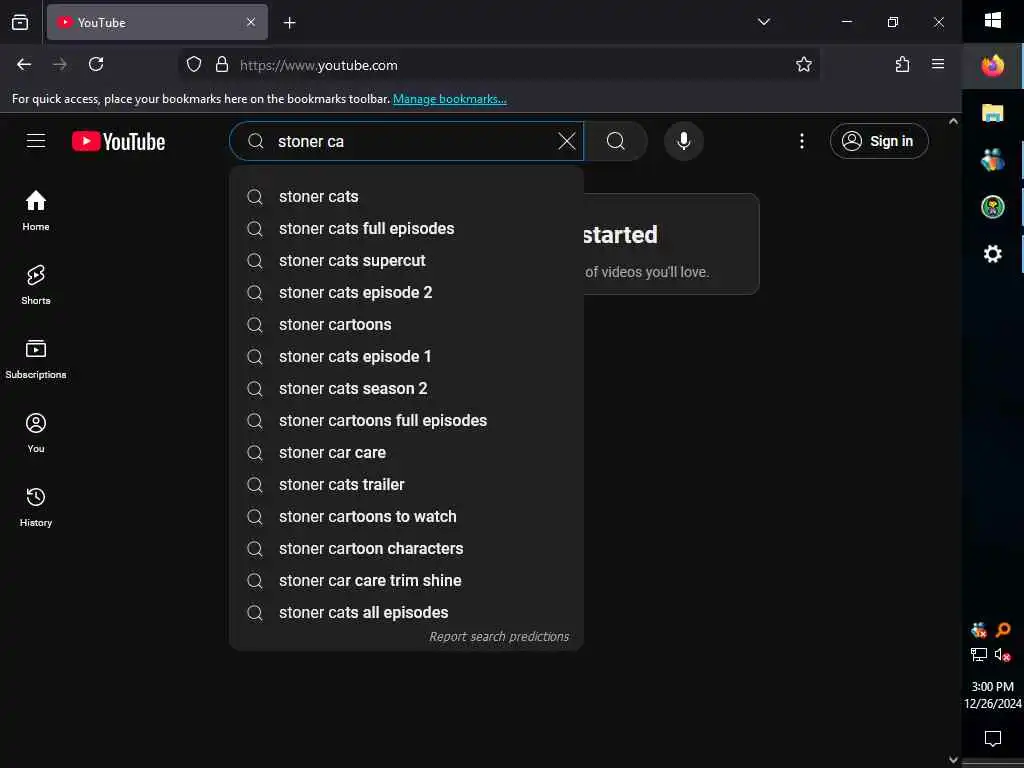Click 'Report search predictions' link
The height and width of the screenshot is (768, 1024).
tap(499, 637)
